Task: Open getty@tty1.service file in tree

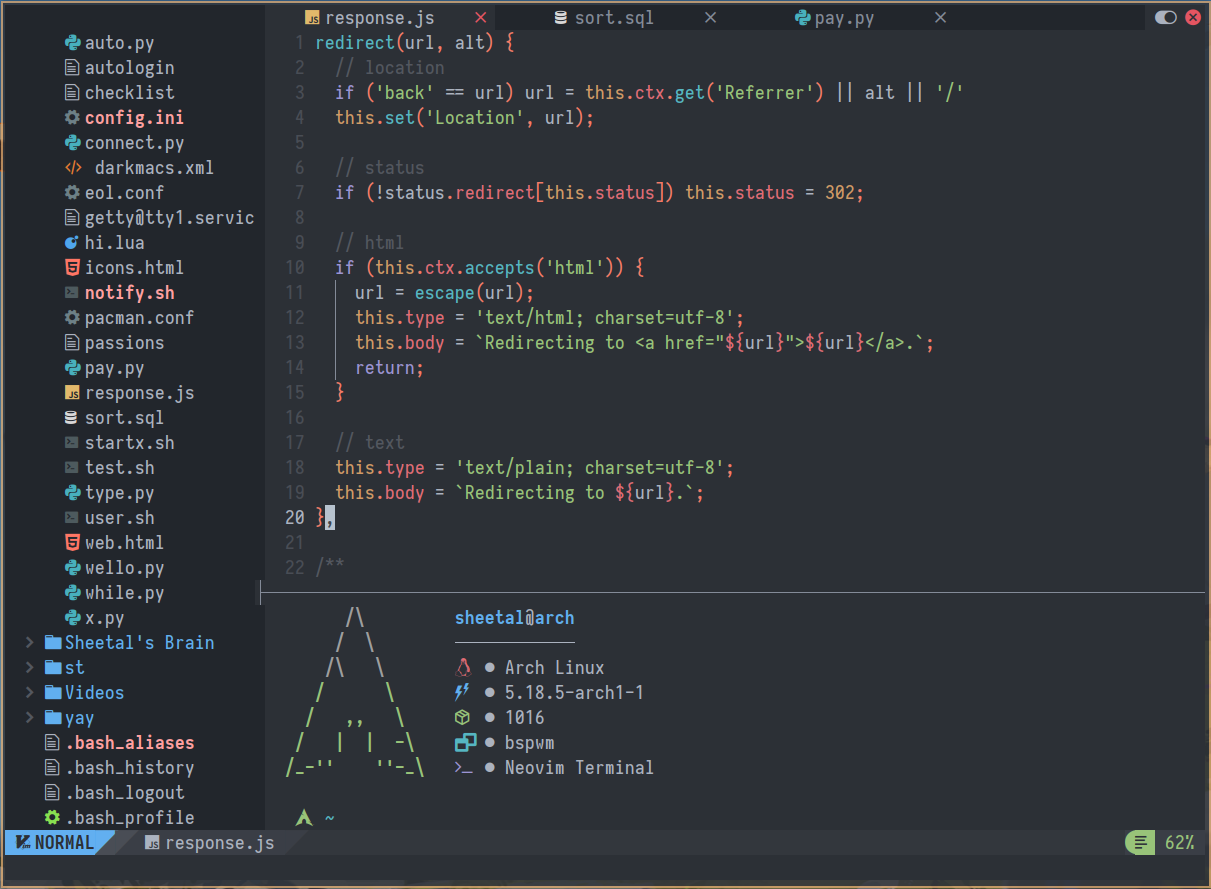Action: pyautogui.click(x=169, y=218)
